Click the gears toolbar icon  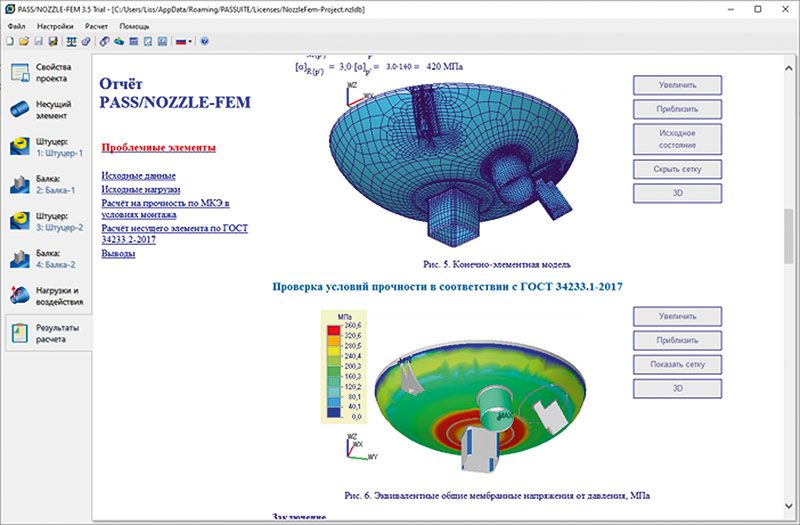click(x=86, y=42)
